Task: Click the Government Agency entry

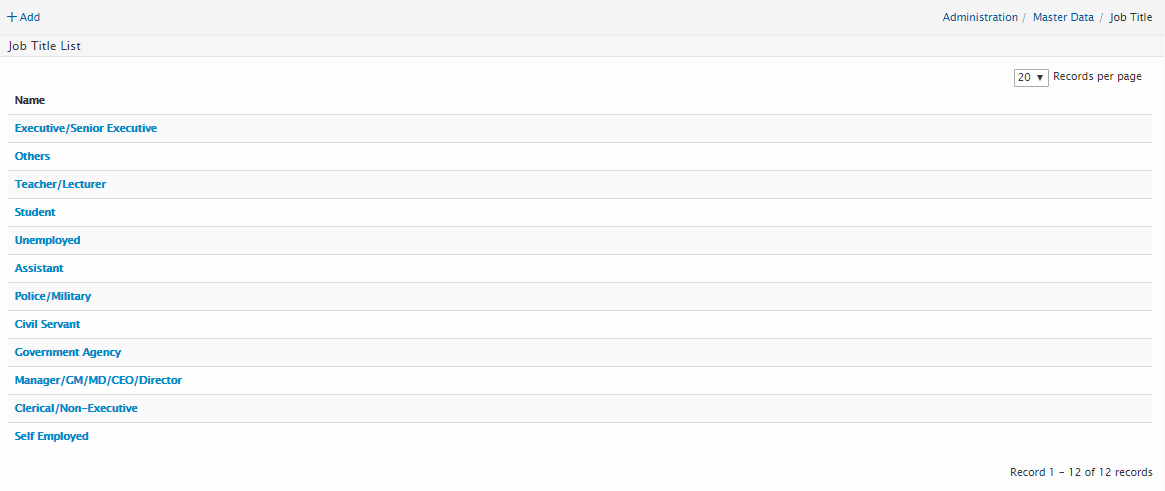Action: point(68,352)
